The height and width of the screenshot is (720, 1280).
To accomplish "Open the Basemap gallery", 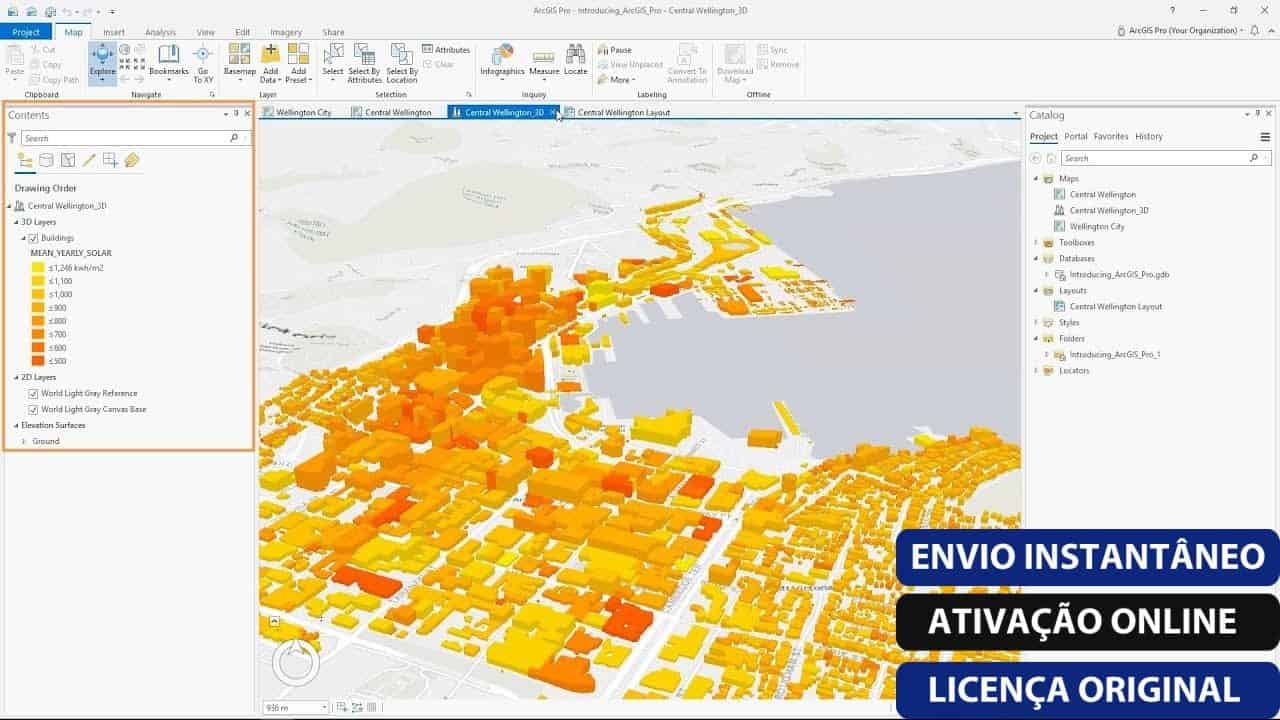I will [240, 63].
